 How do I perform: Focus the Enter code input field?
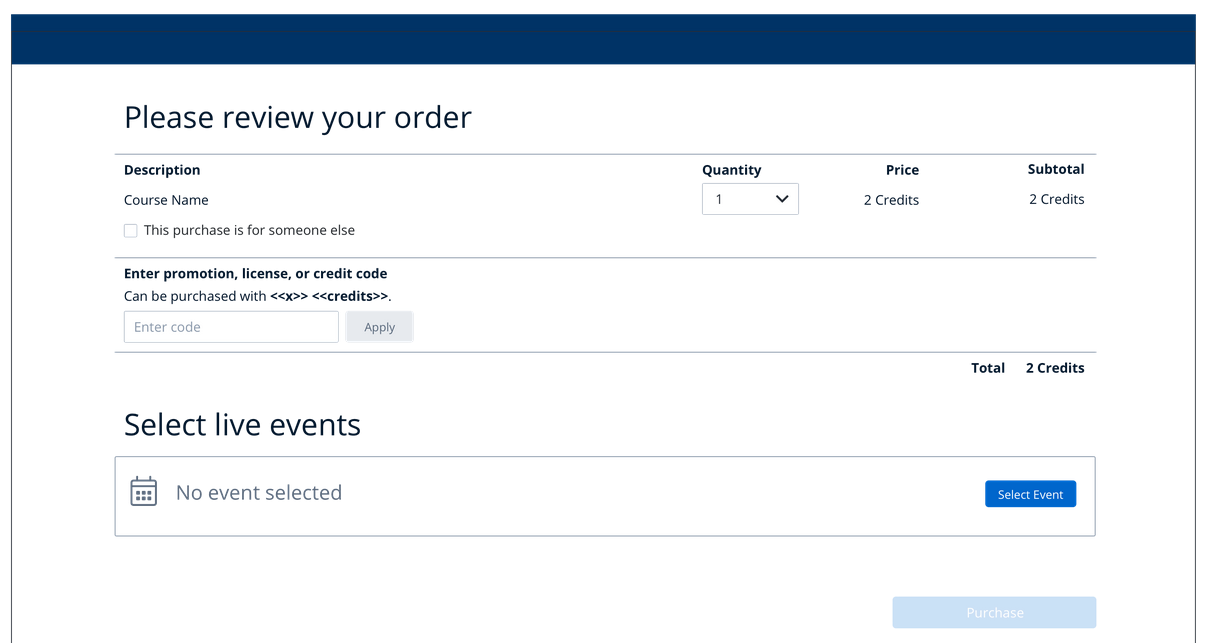pos(231,327)
